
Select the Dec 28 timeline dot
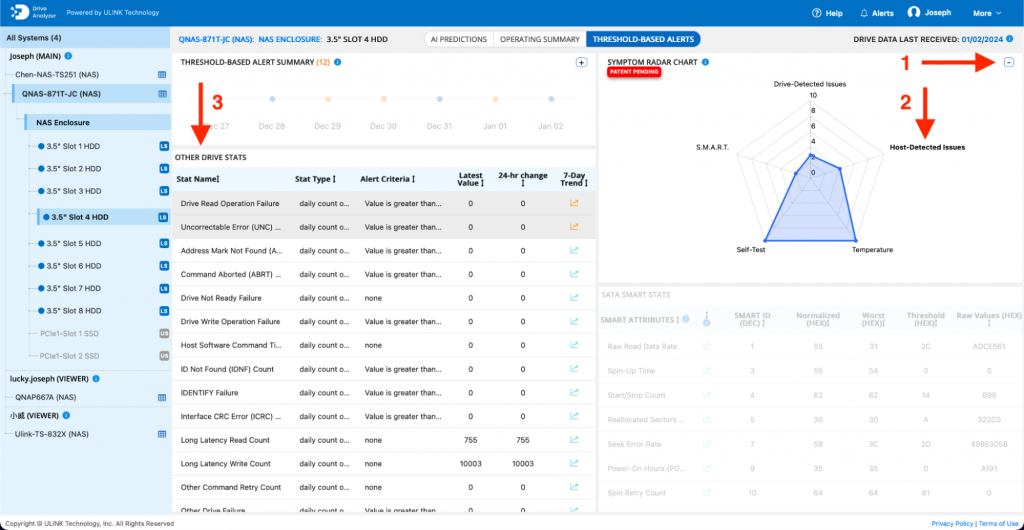pos(272,99)
